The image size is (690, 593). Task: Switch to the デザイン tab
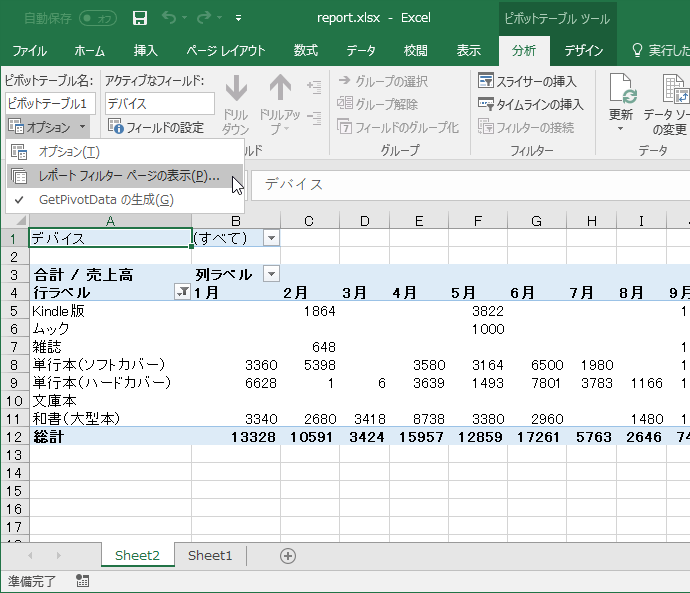(584, 51)
